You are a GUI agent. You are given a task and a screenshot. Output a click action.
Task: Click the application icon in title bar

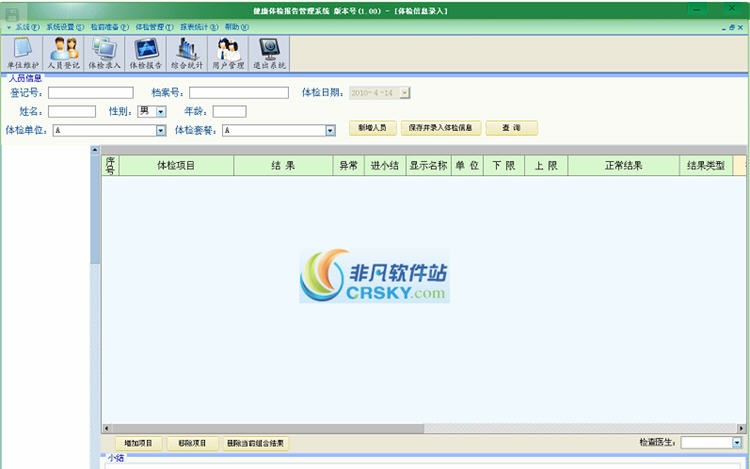tap(12, 14)
